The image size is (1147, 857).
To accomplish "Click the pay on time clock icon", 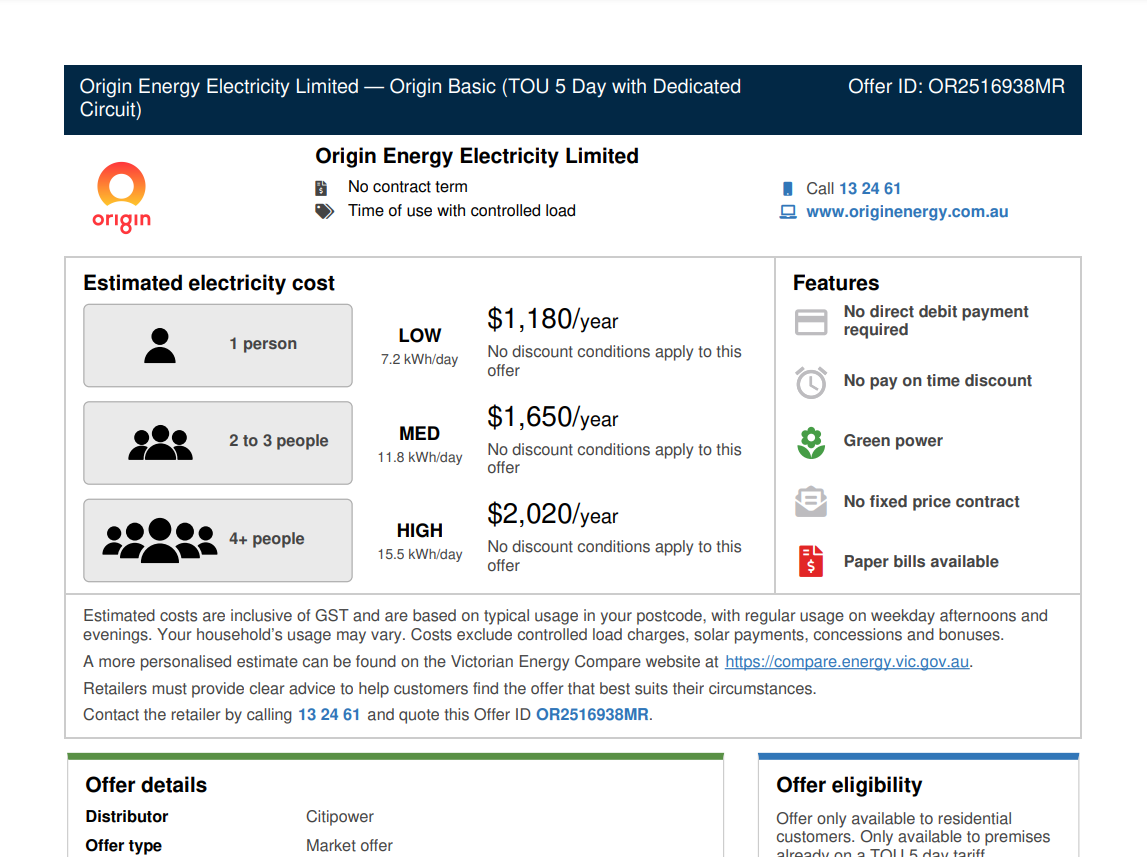I will (811, 382).
